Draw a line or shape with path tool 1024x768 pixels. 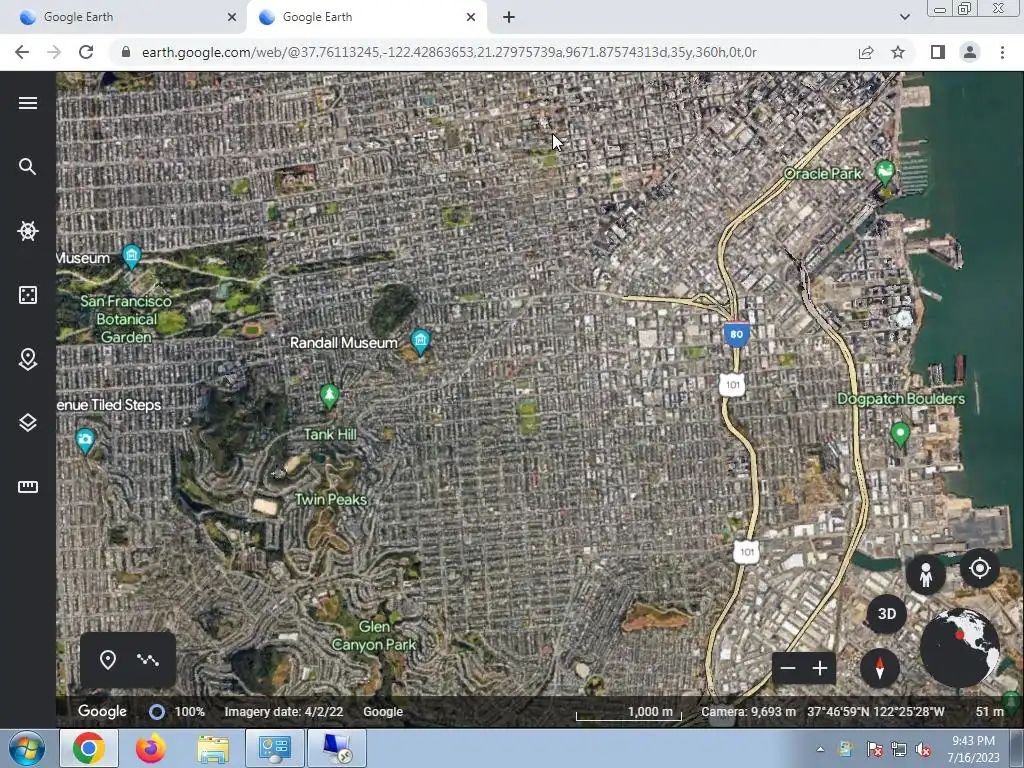coord(148,660)
